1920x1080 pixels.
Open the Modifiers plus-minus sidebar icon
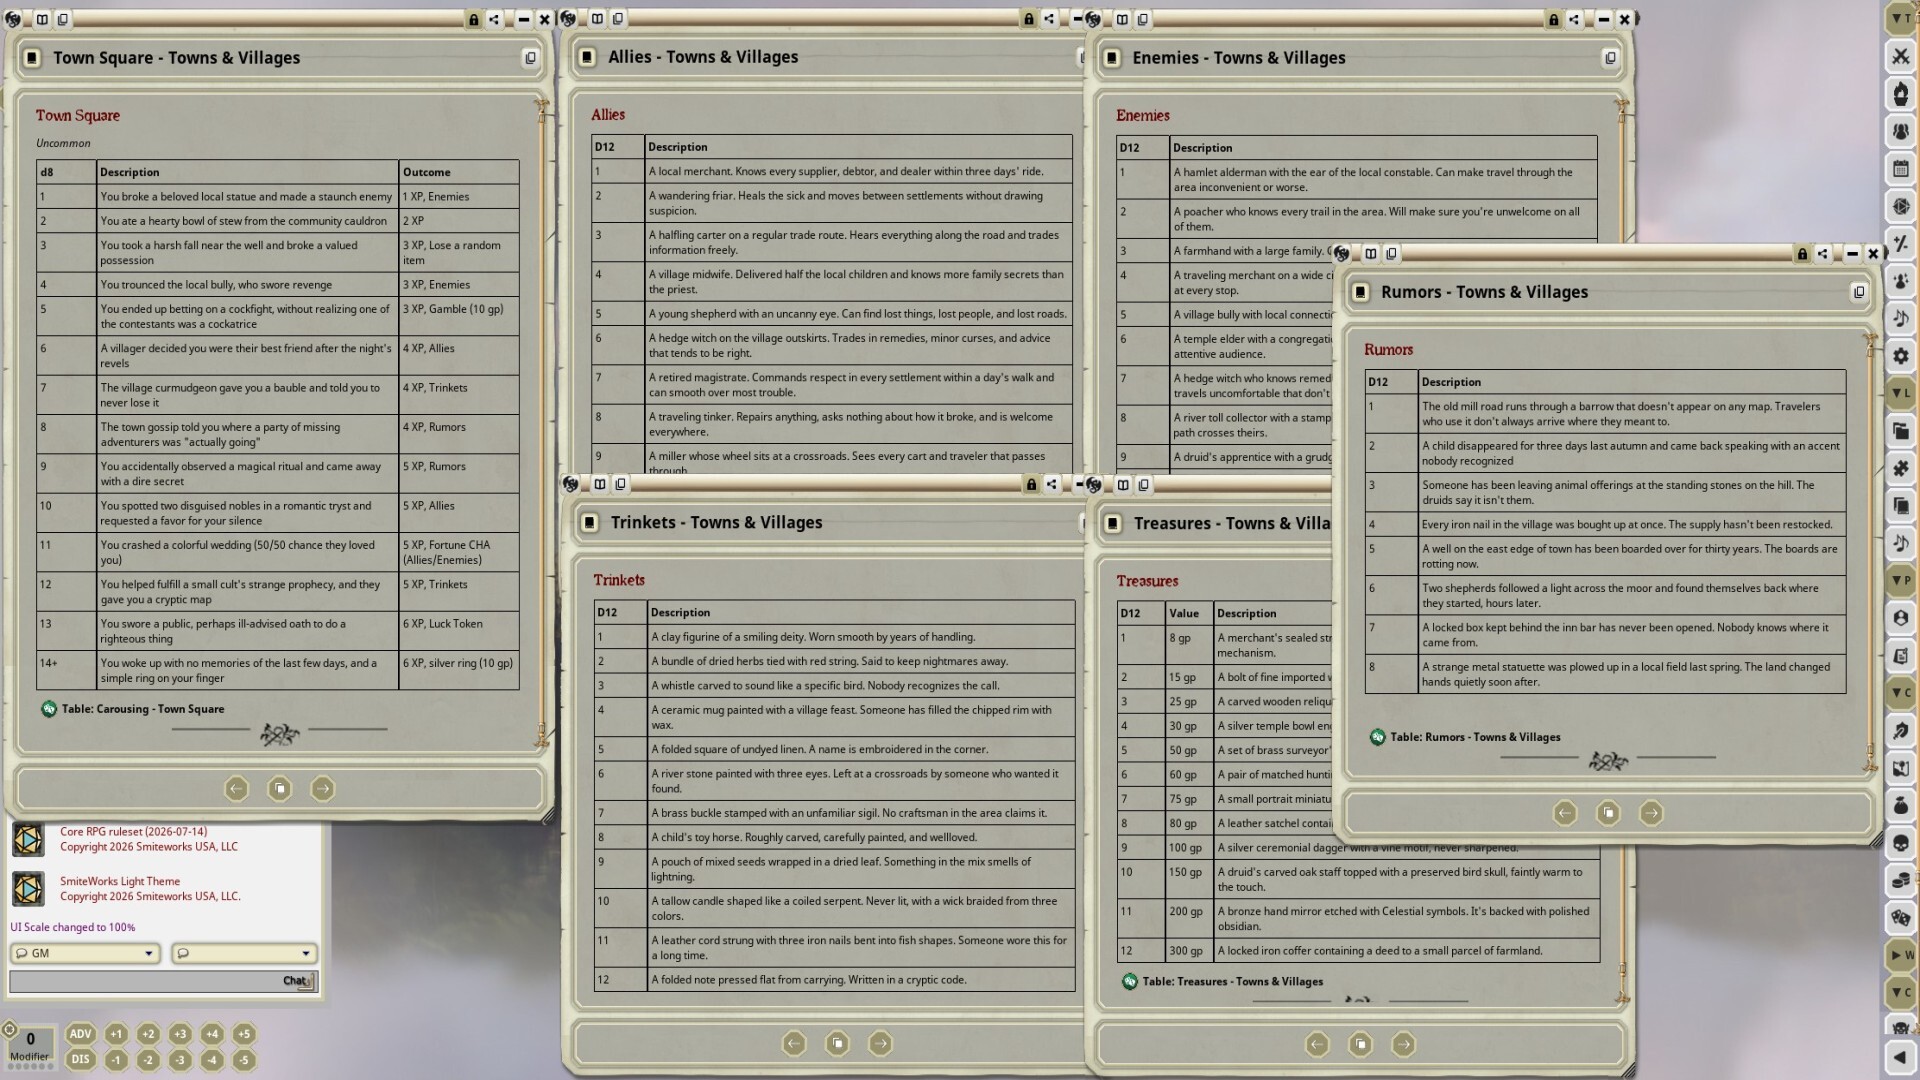(x=1901, y=244)
